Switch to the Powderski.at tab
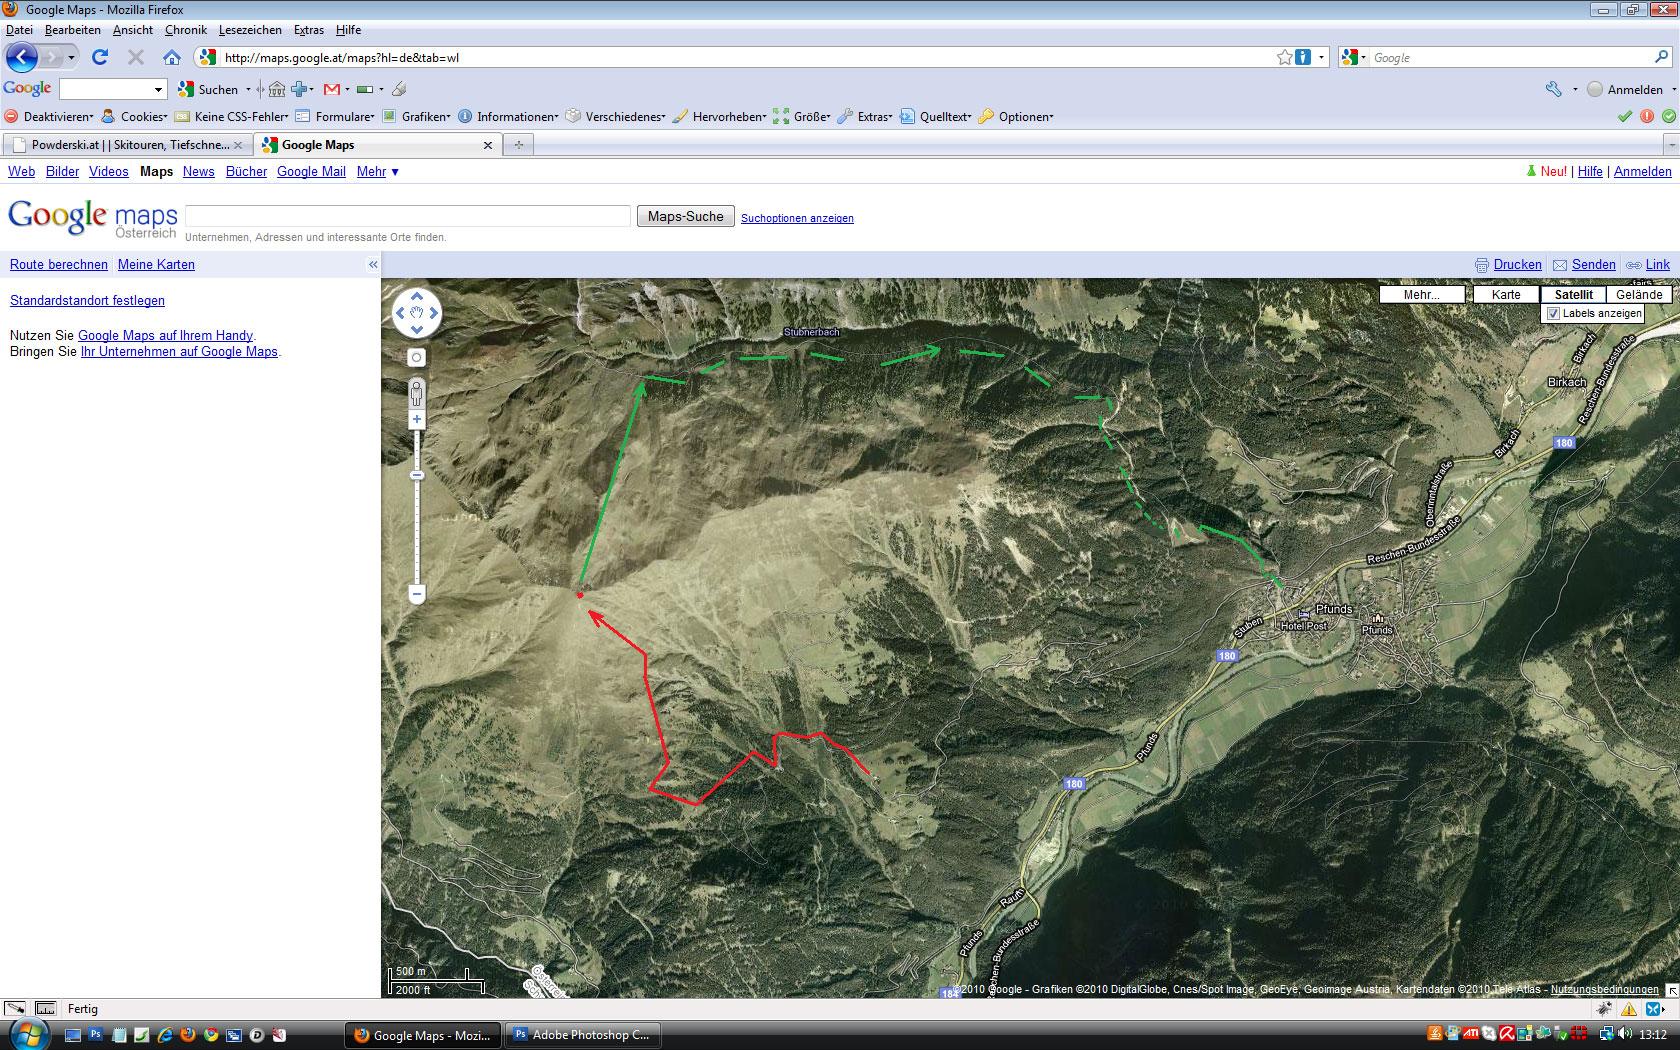The image size is (1680, 1050). pos(127,145)
